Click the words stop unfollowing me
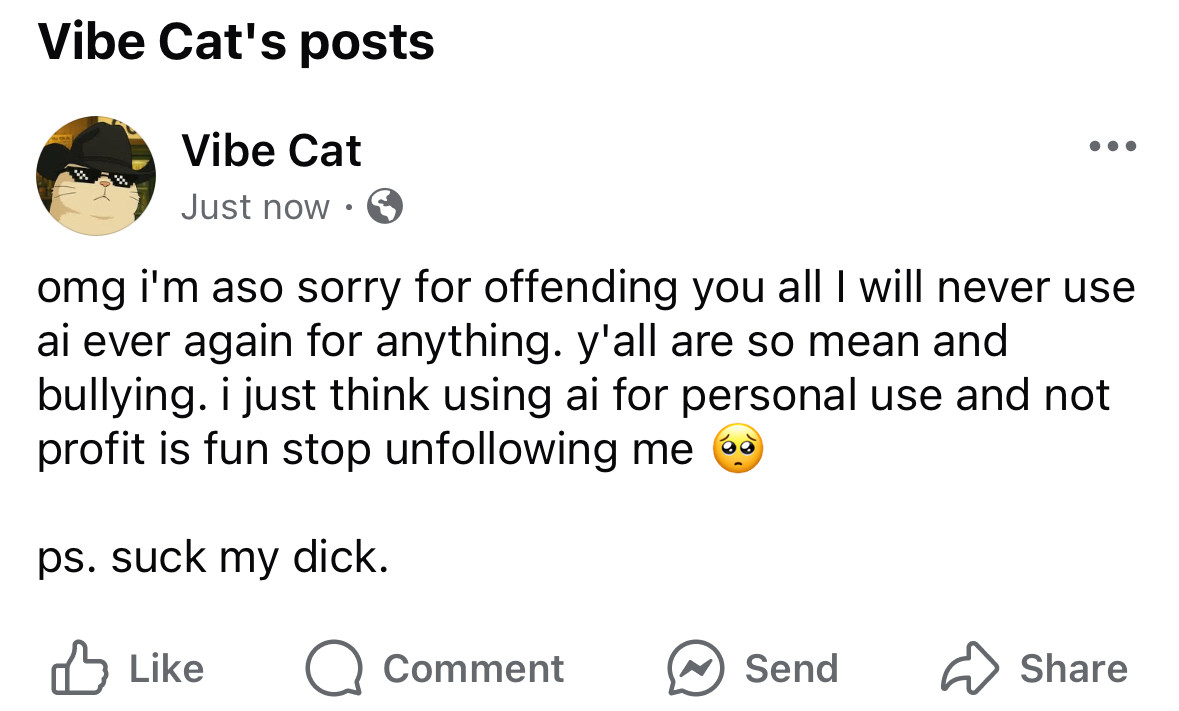This screenshot has height=711, width=1179. coord(487,449)
